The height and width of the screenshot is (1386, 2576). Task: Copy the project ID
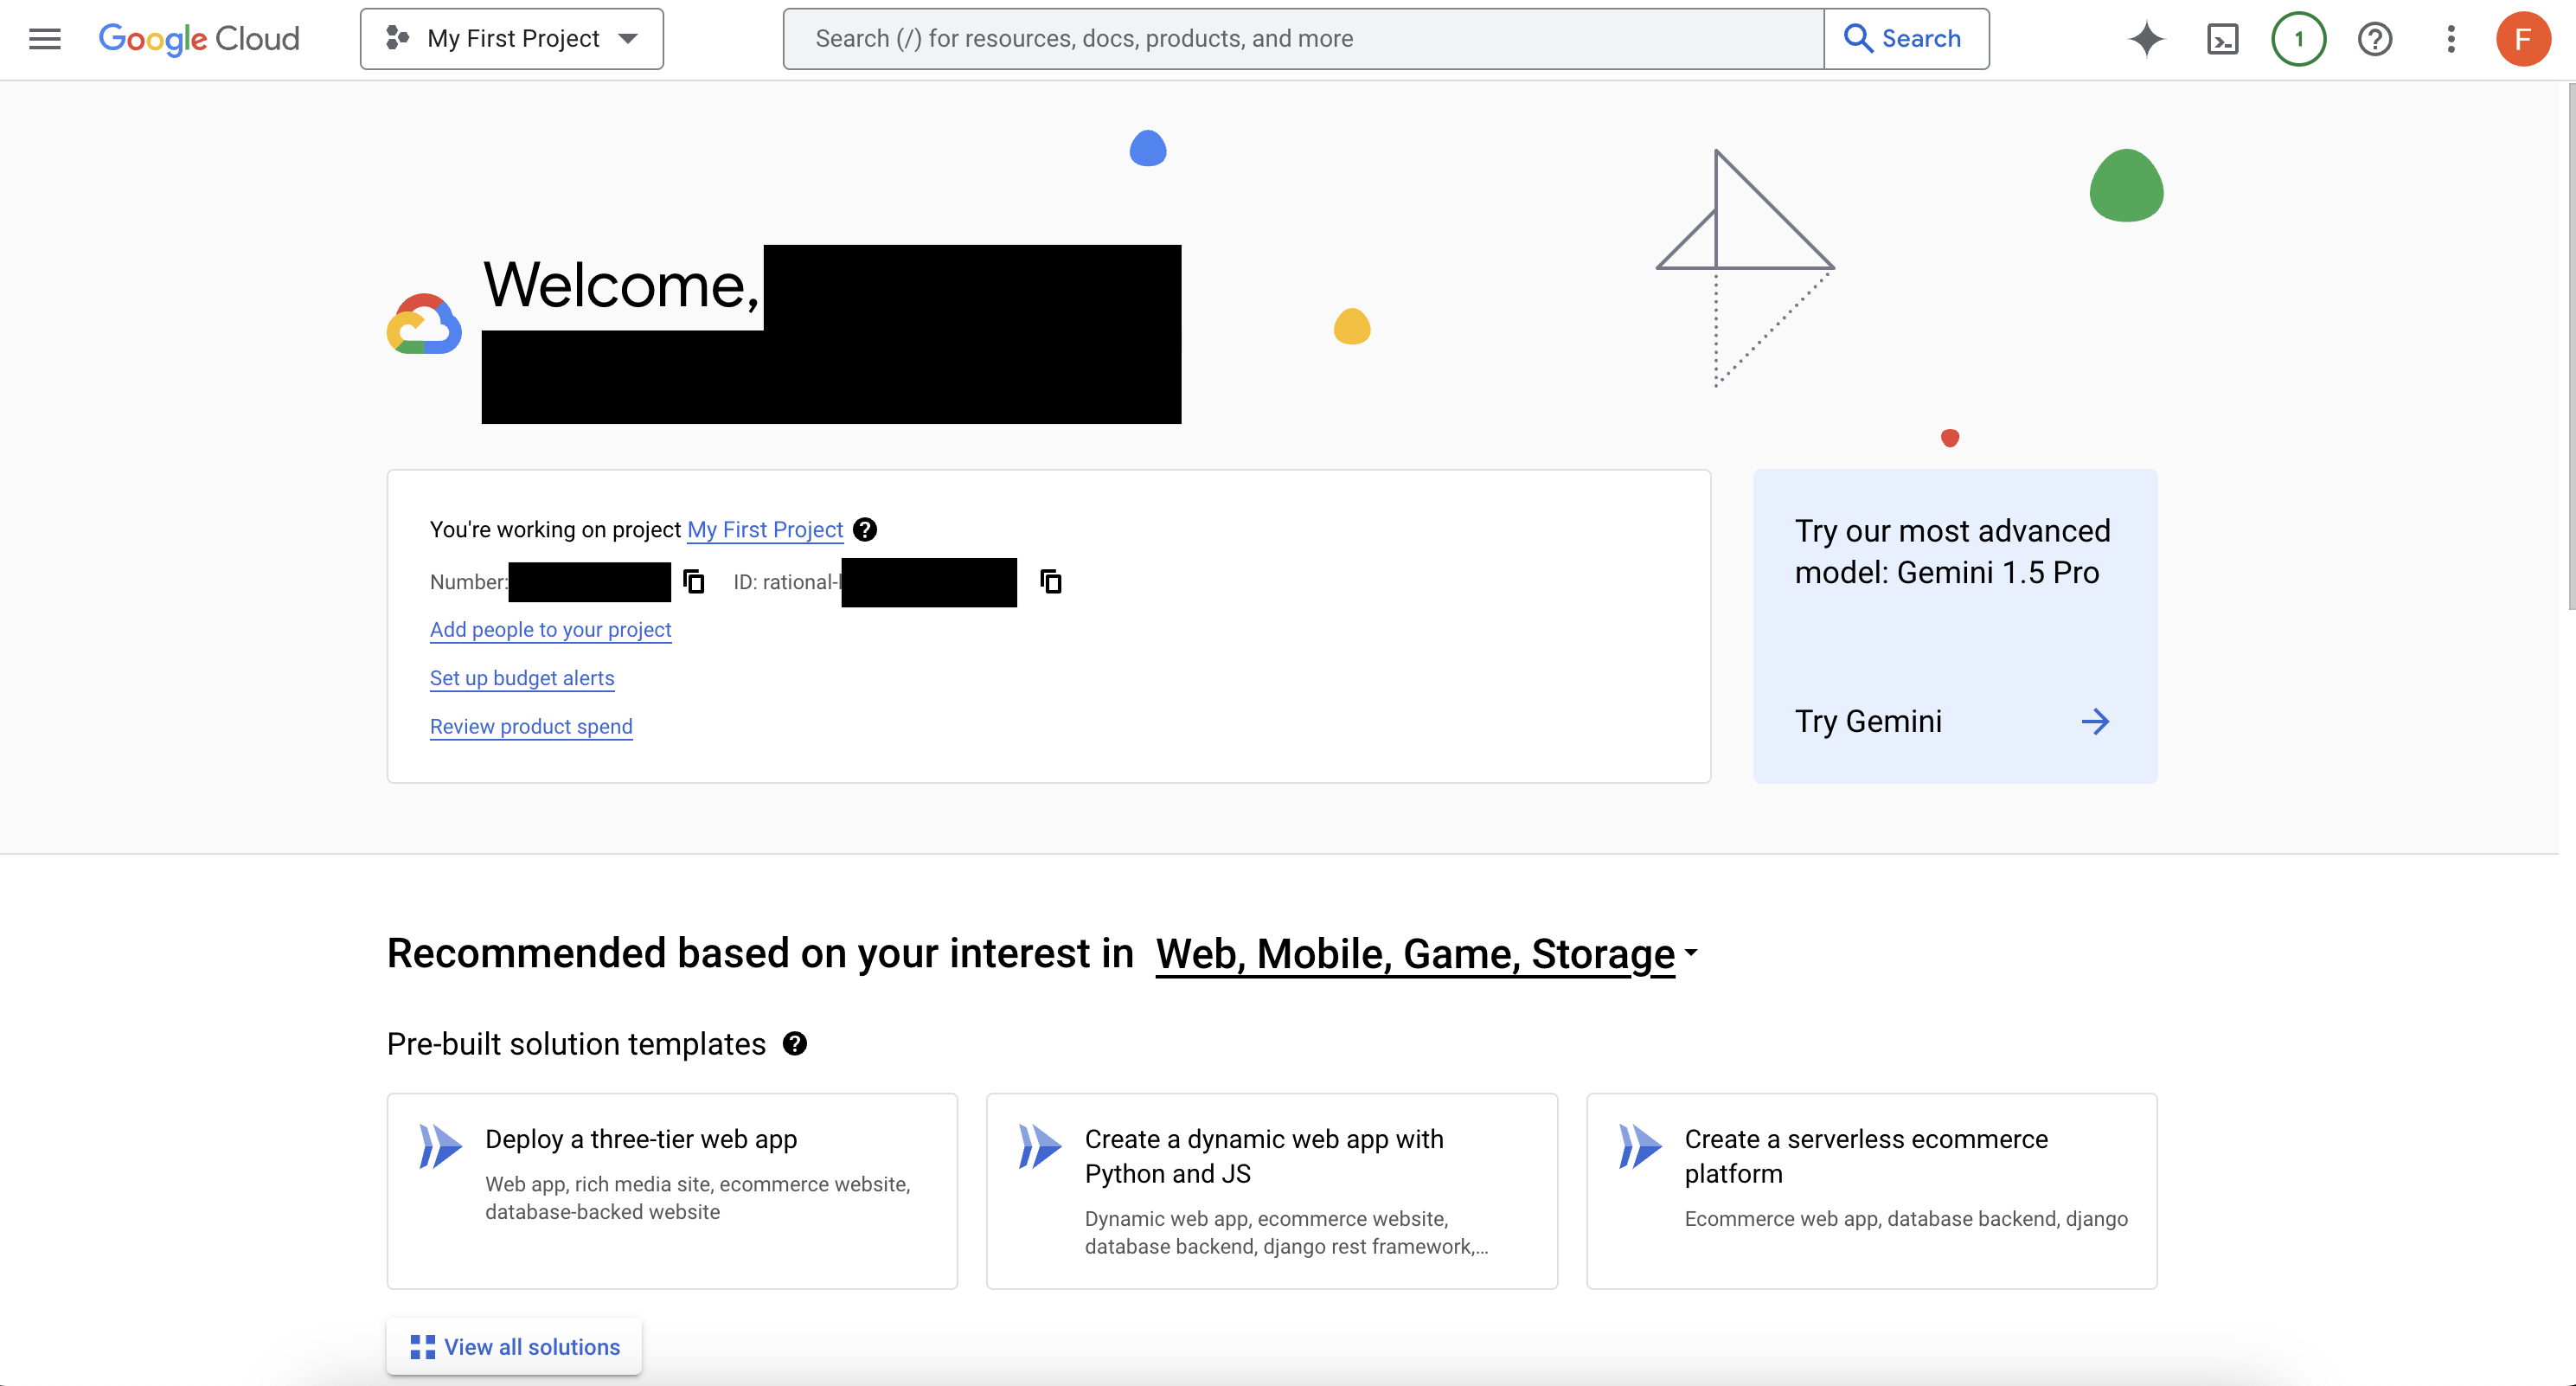[1051, 581]
